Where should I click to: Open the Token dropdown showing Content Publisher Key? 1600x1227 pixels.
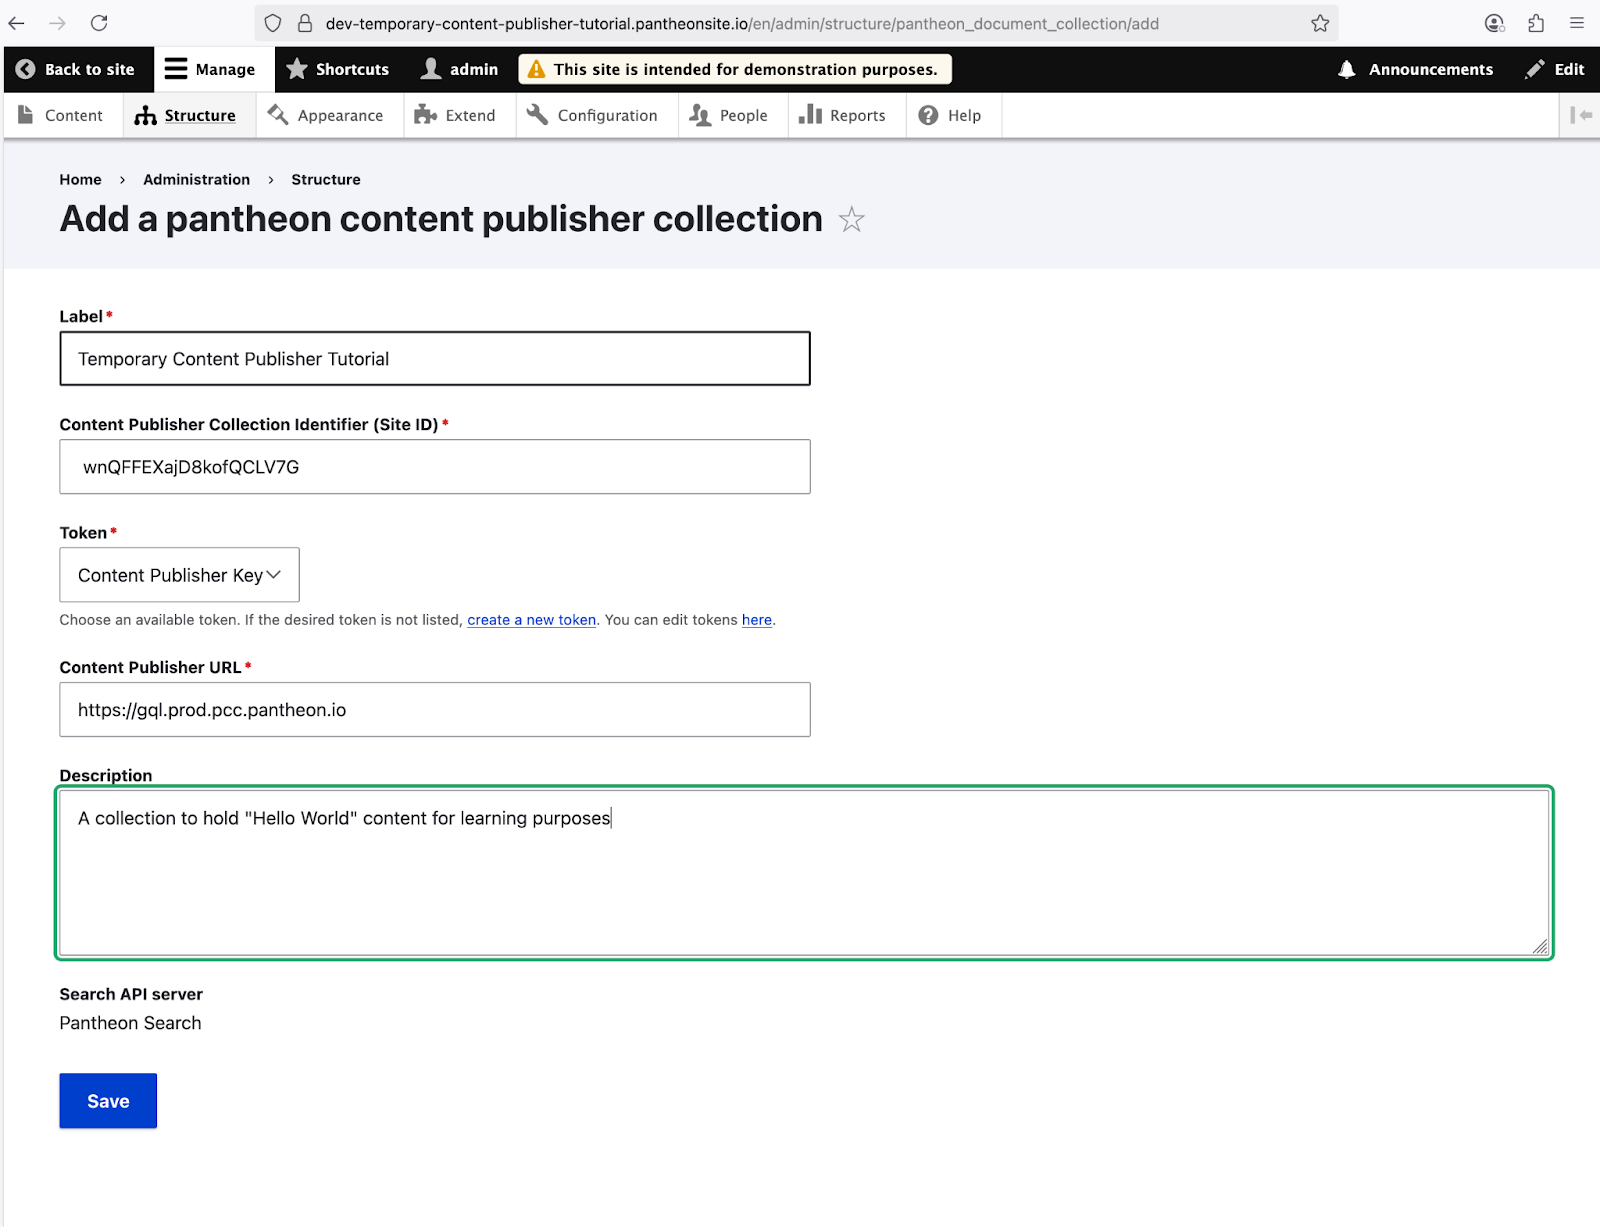point(179,575)
